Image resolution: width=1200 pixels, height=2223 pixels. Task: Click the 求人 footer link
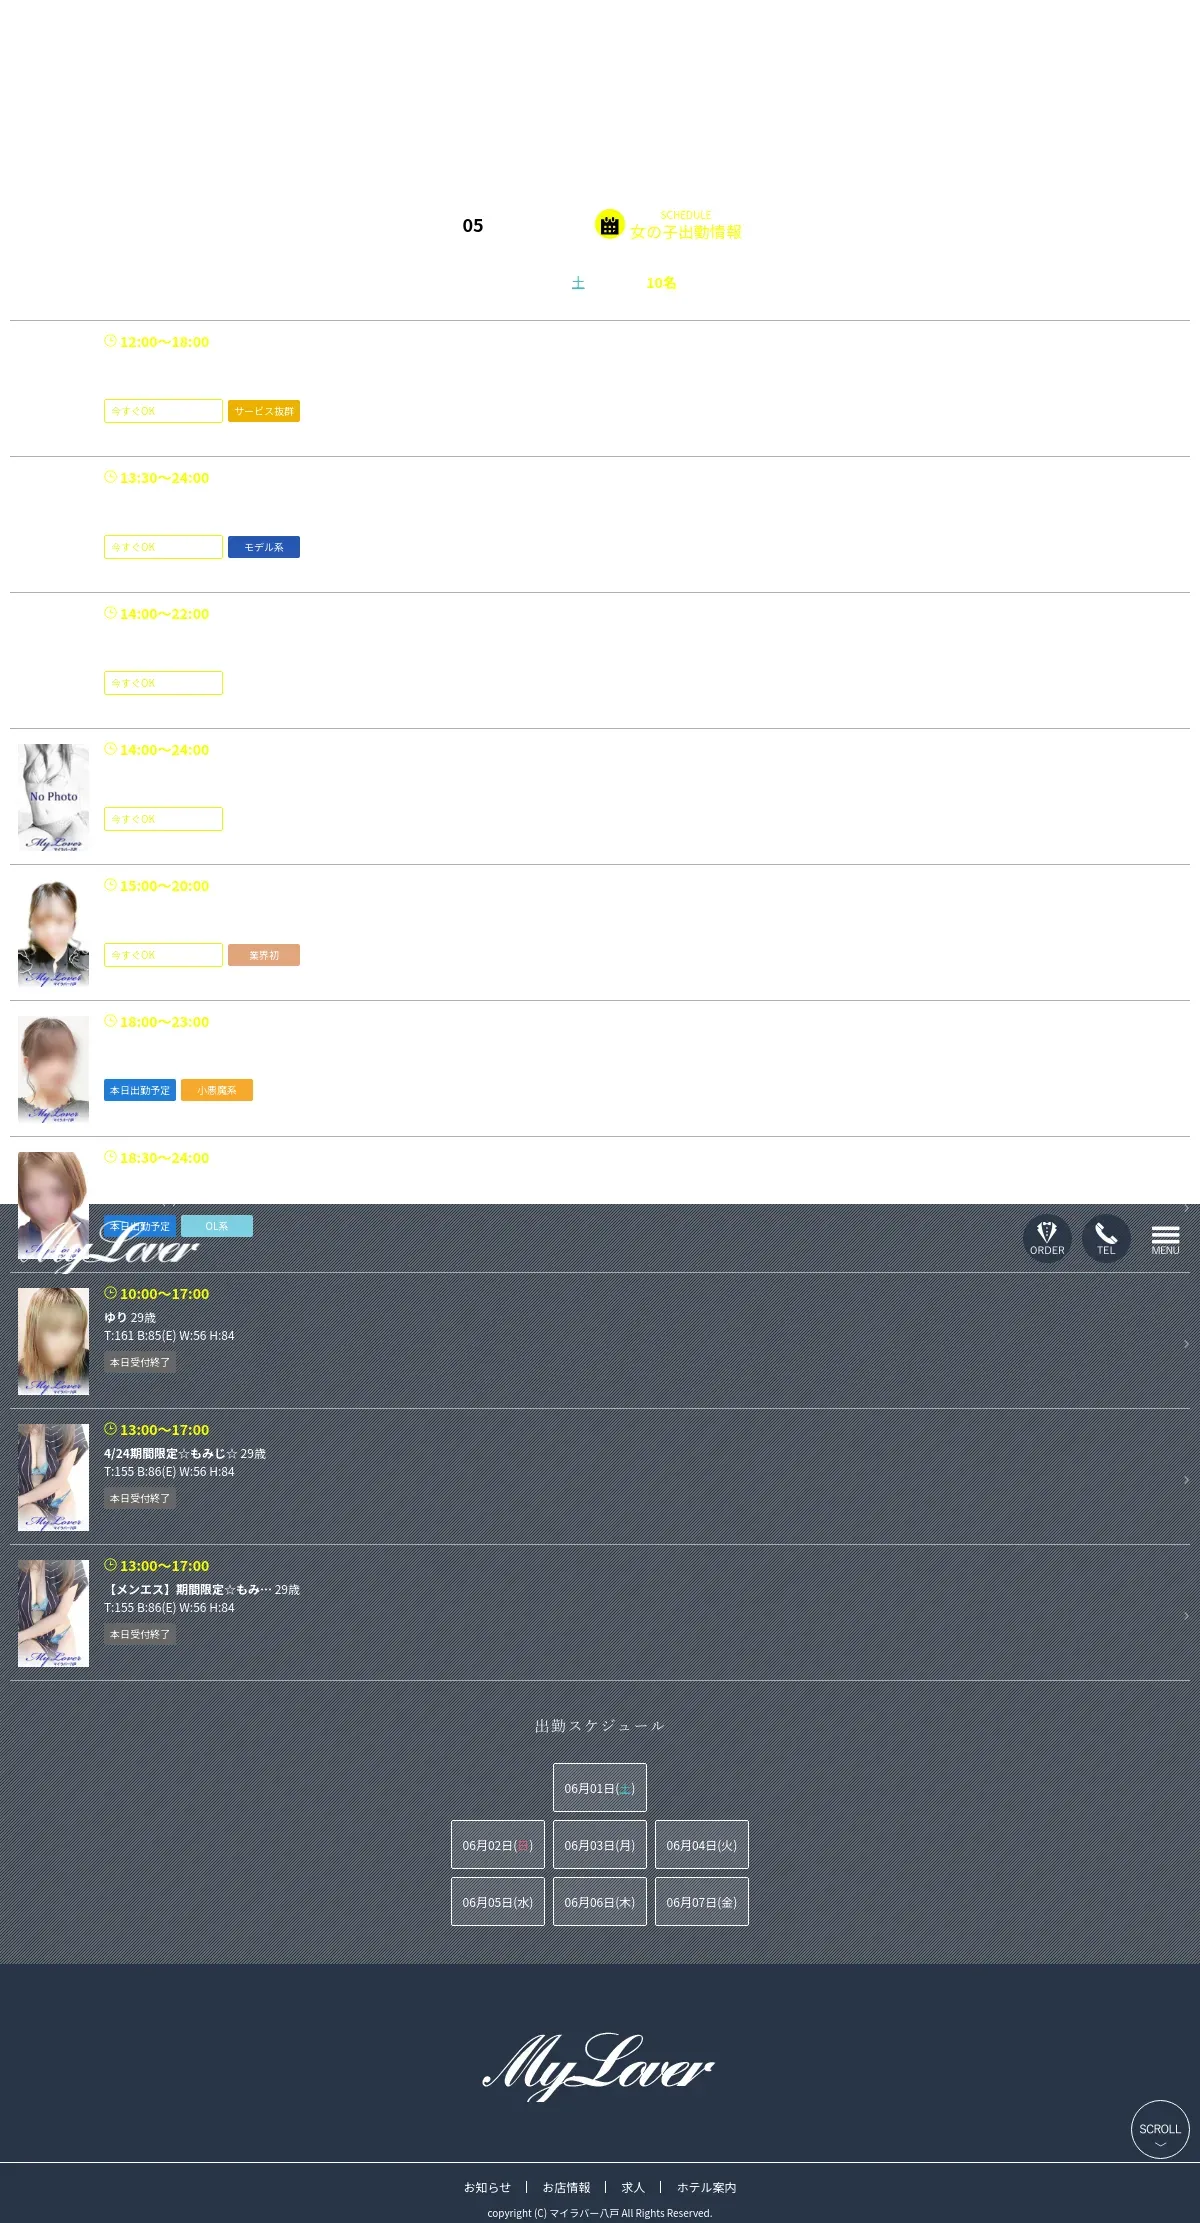pyautogui.click(x=633, y=2187)
